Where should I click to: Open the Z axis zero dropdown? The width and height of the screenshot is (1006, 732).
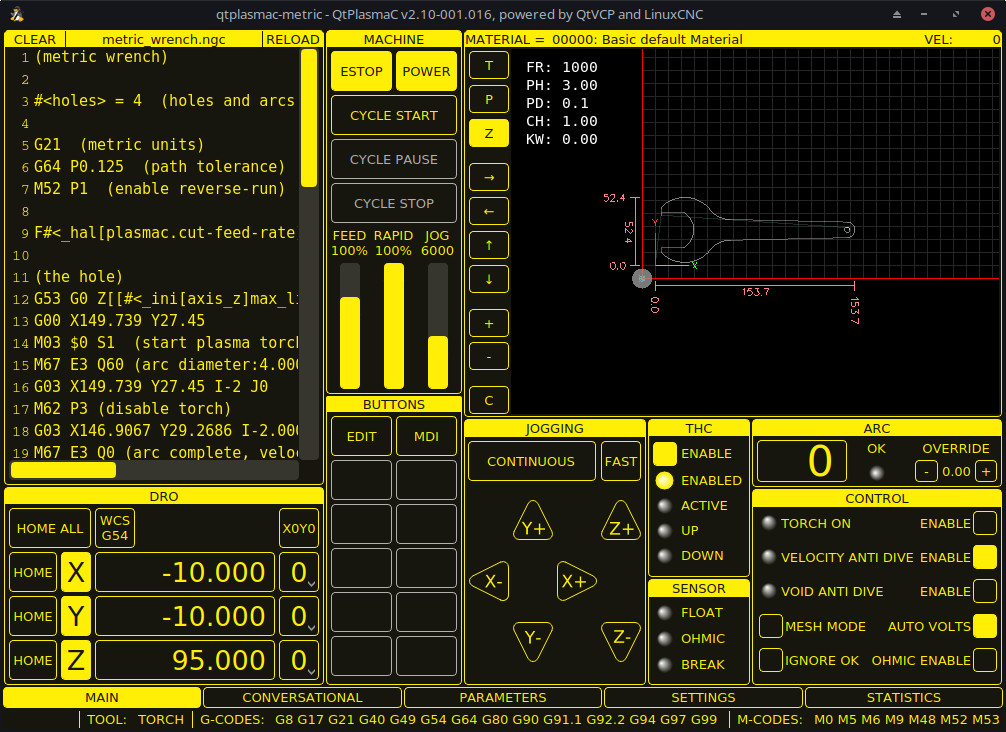click(x=300, y=660)
